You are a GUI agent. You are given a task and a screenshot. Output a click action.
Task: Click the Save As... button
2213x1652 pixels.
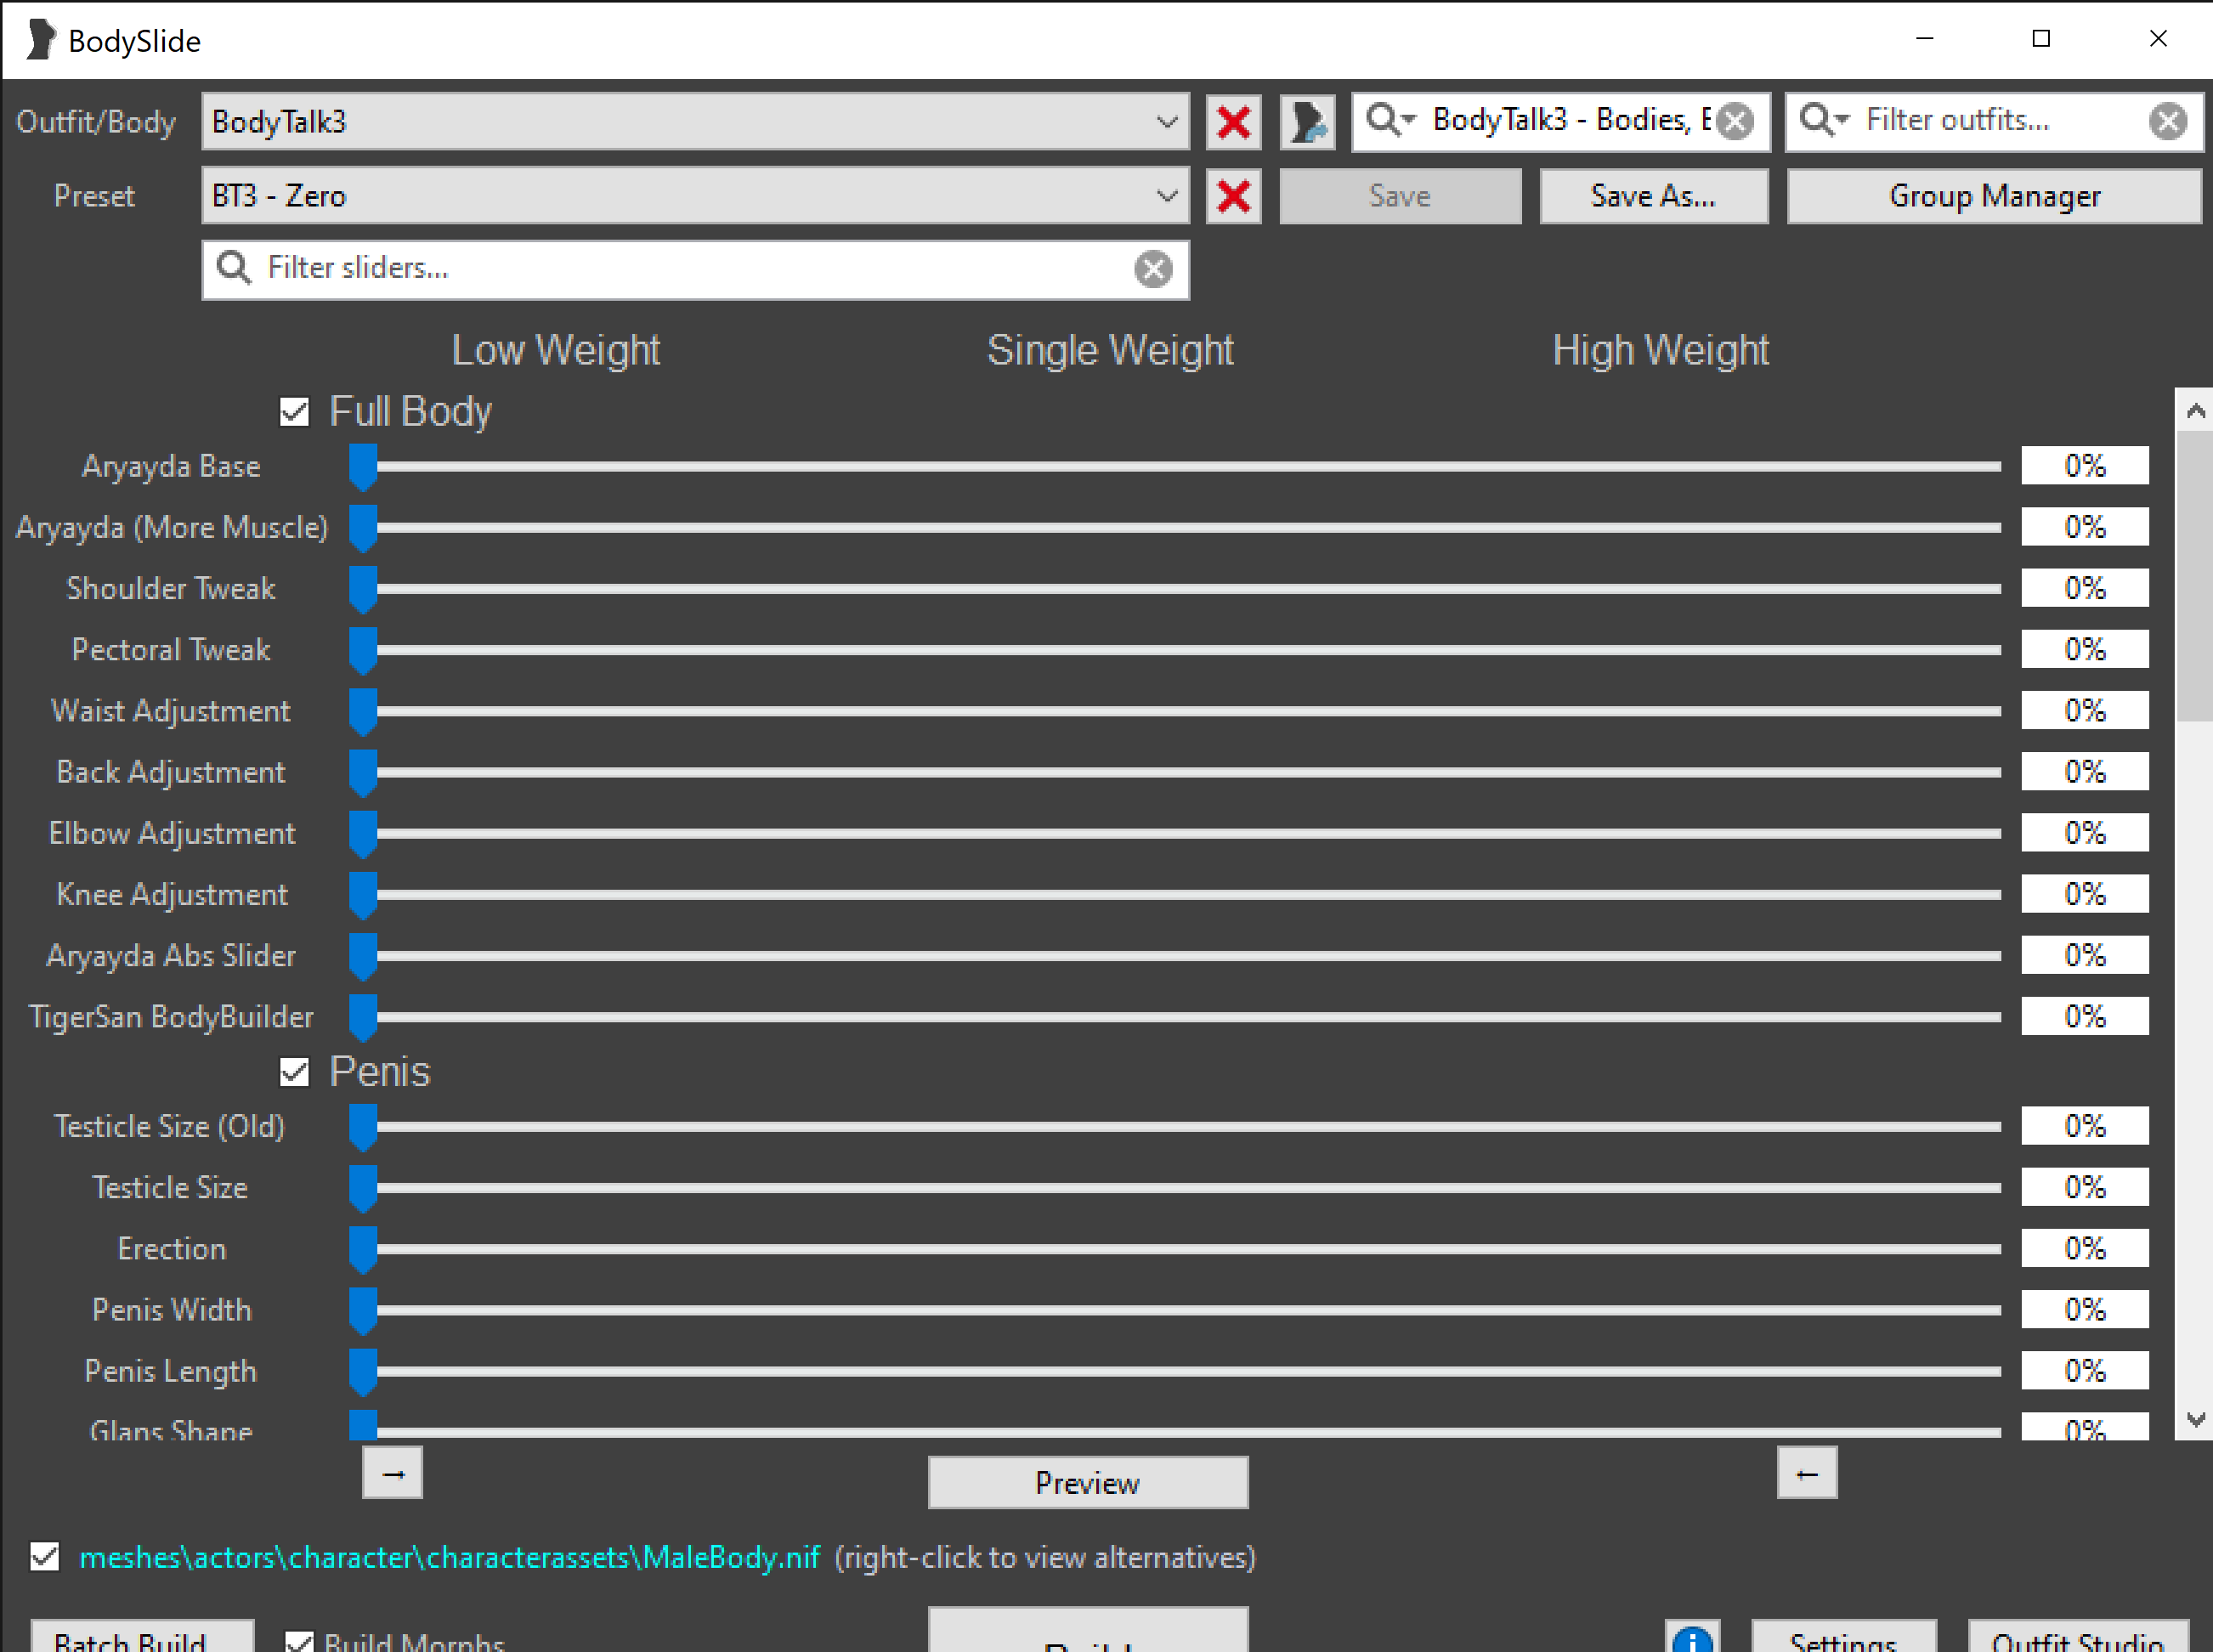pyautogui.click(x=1652, y=196)
